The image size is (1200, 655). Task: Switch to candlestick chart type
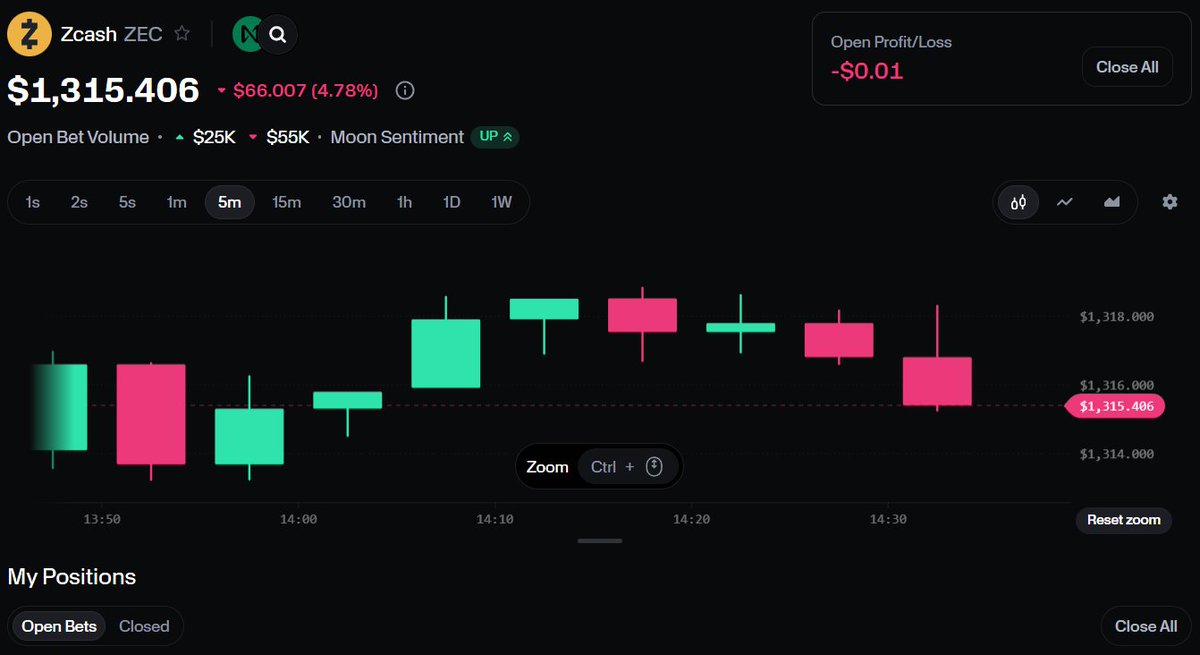1019,202
